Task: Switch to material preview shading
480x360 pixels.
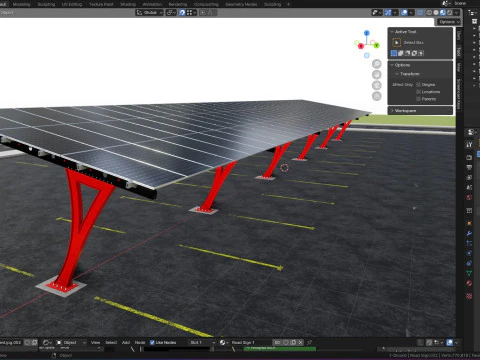Action: click(443, 13)
